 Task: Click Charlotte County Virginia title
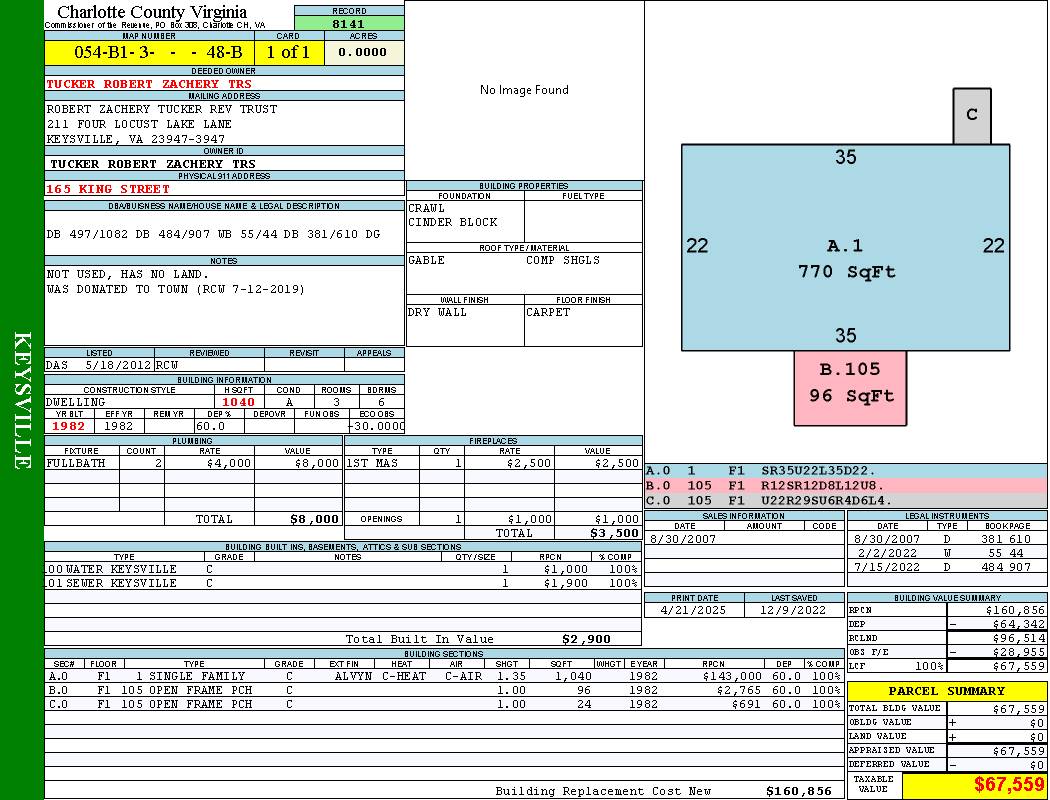(152, 12)
